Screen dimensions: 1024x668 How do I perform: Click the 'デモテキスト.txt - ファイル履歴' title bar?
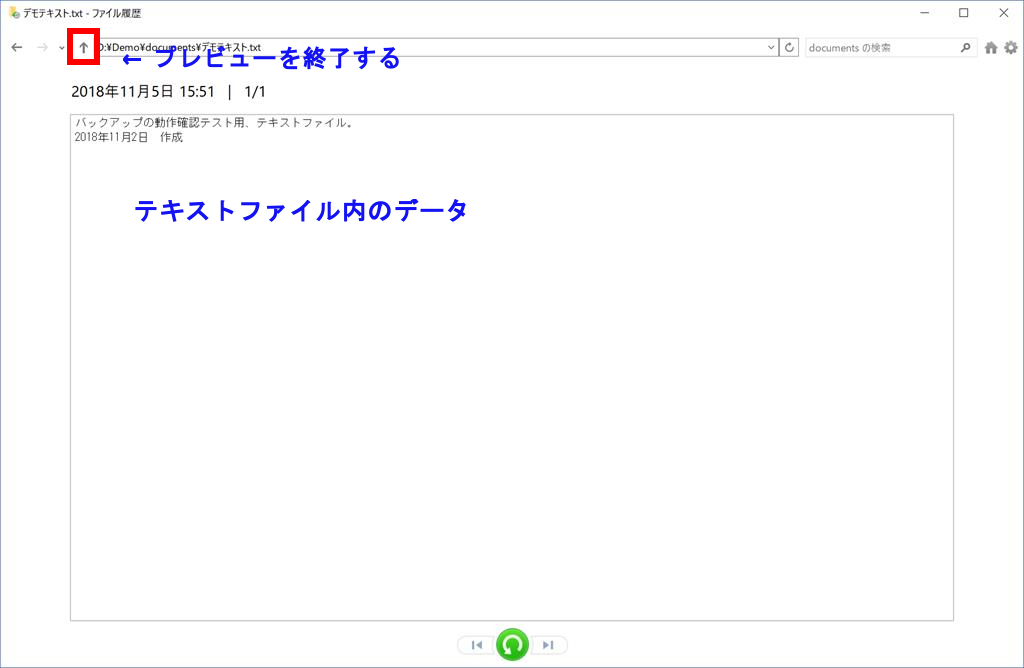(400, 13)
